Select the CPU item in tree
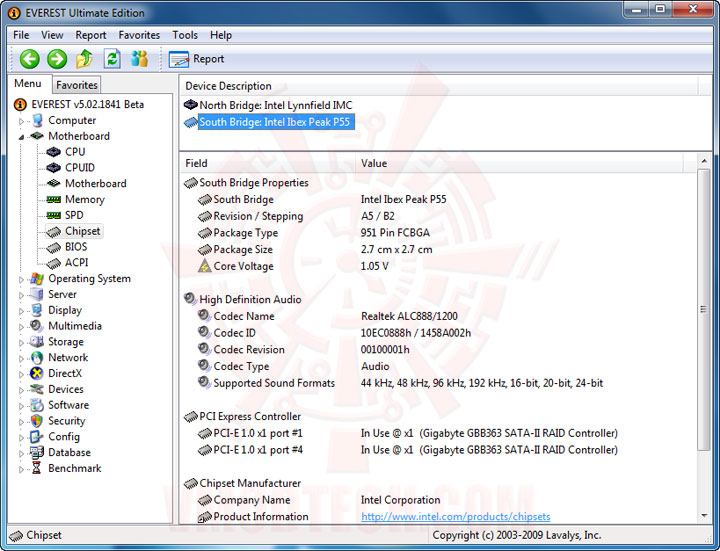The height and width of the screenshot is (551, 720). tap(75, 152)
